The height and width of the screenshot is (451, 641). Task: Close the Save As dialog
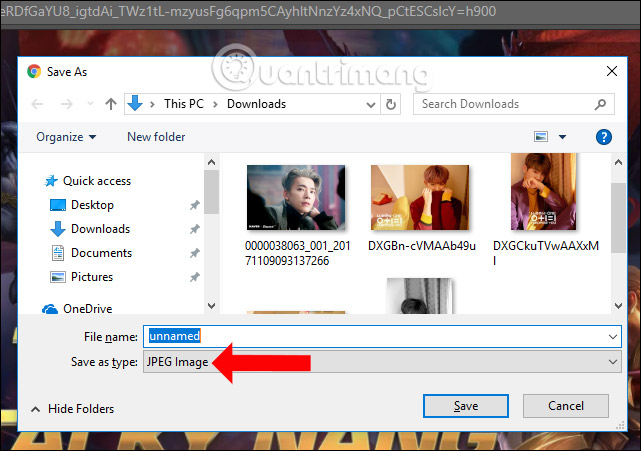click(612, 71)
